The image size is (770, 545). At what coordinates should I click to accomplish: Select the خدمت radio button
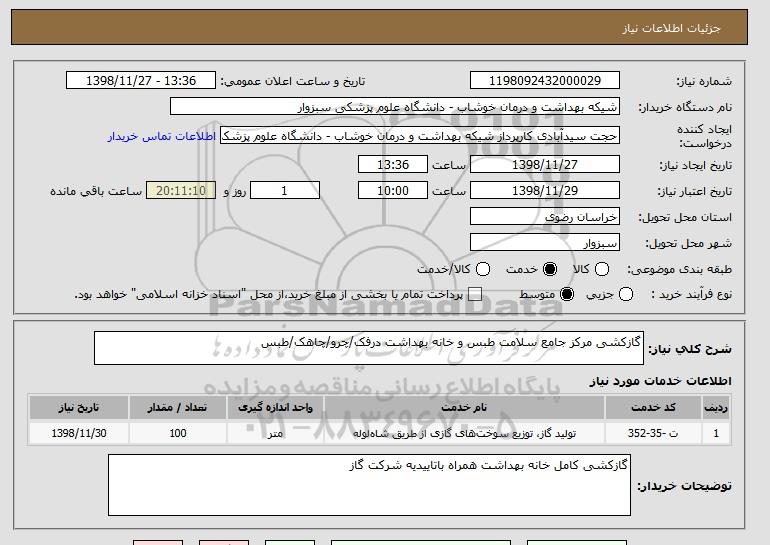pos(550,269)
